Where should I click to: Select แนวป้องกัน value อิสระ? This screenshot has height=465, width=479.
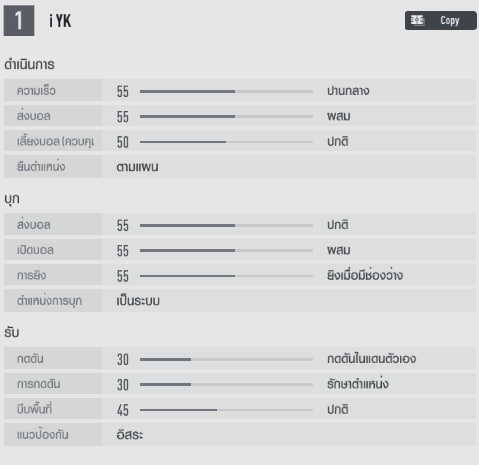tap(130, 435)
